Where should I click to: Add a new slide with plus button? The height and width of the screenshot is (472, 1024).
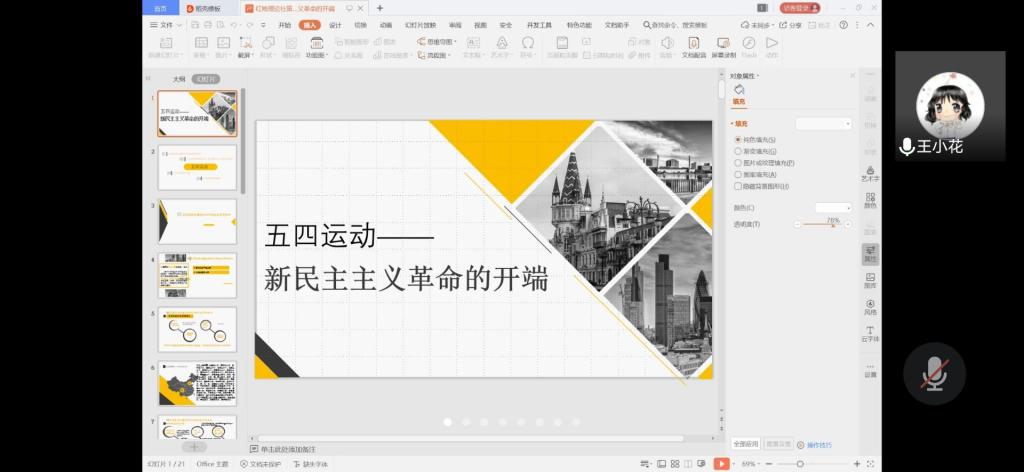pos(194,447)
